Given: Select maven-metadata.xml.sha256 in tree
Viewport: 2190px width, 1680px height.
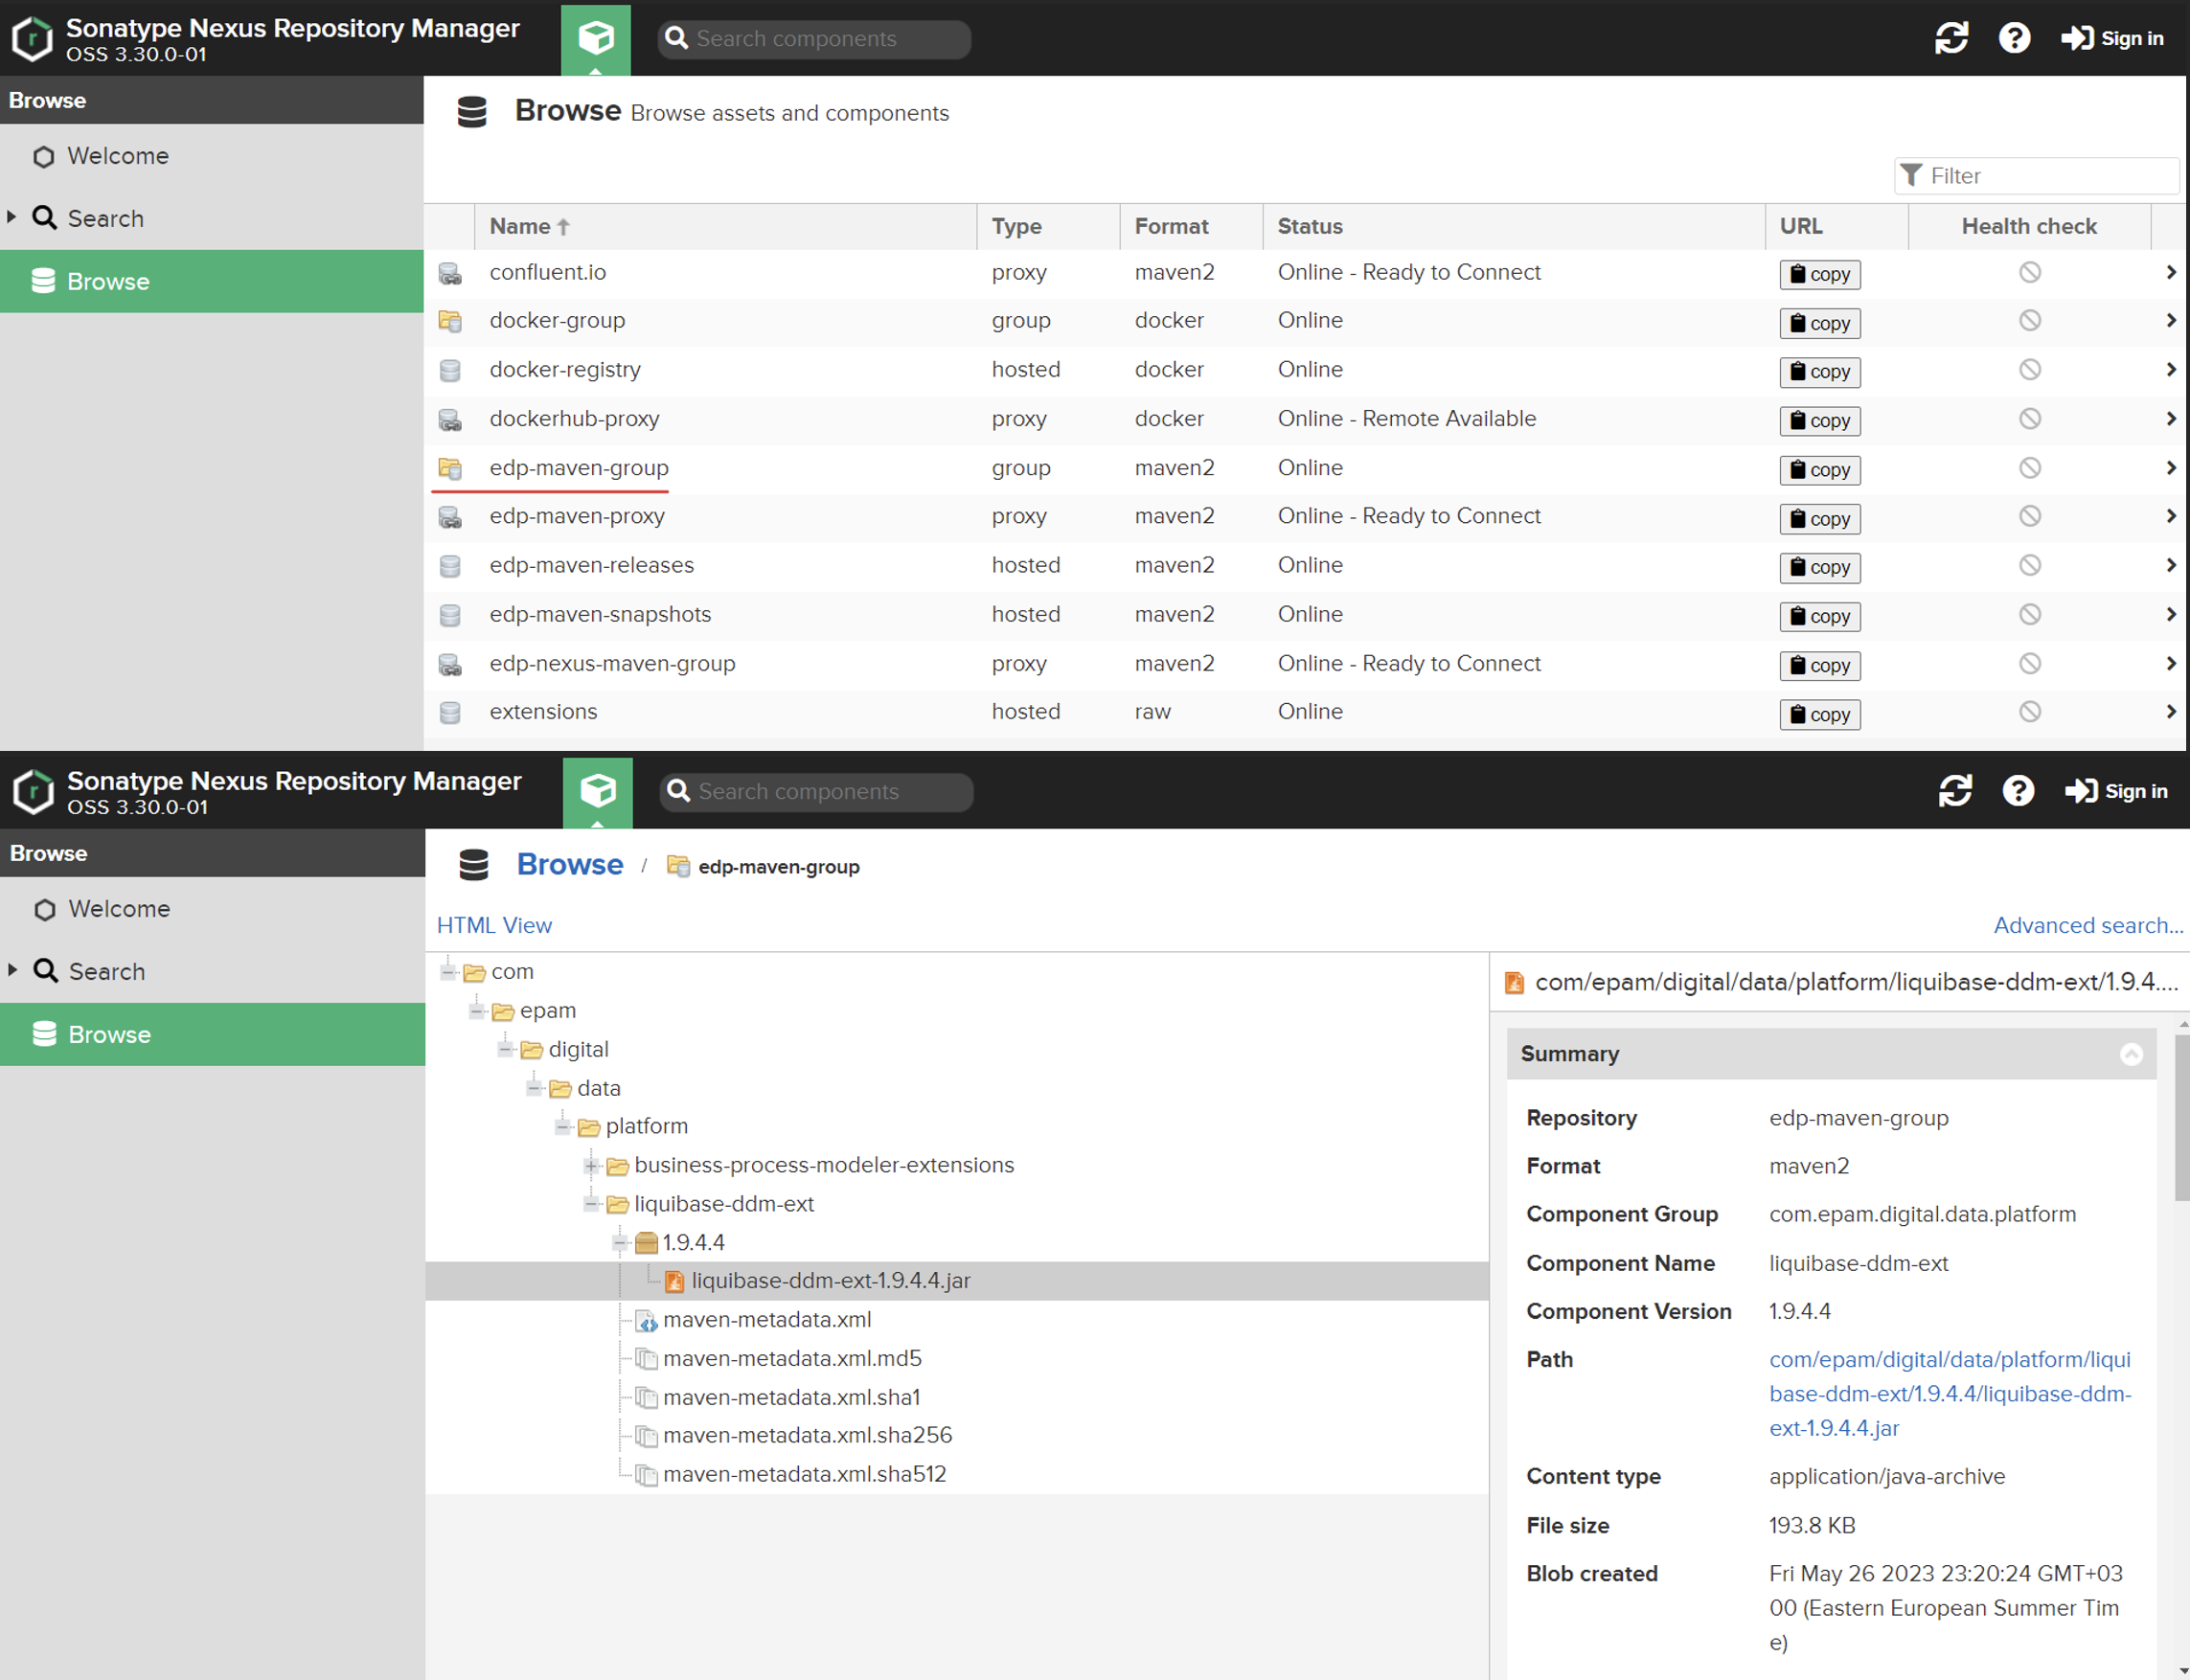Looking at the screenshot, I should pos(807,1436).
